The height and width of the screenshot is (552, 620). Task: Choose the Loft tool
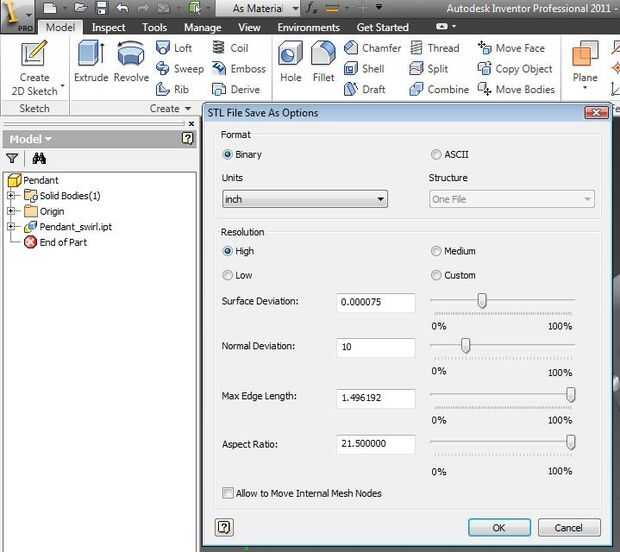pos(174,48)
